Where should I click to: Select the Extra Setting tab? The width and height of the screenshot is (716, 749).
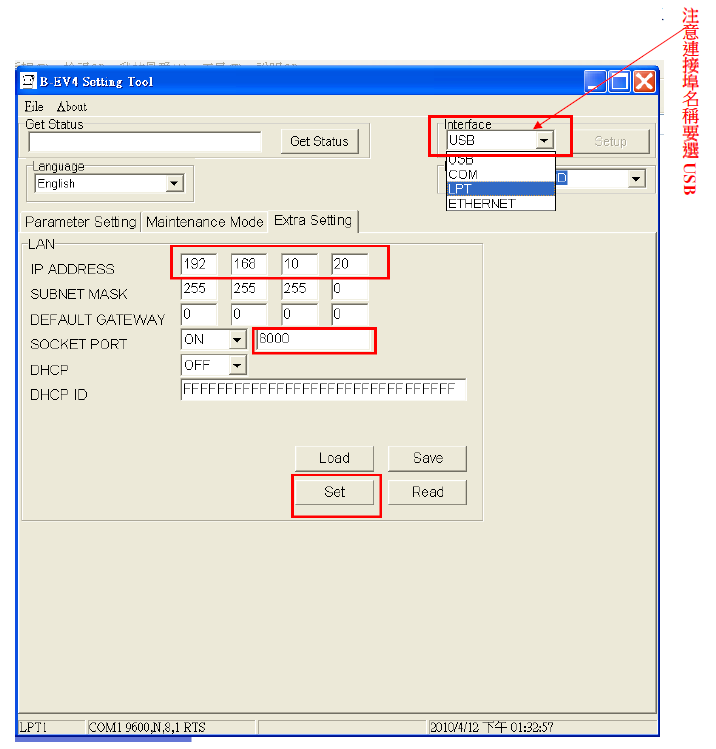[313, 221]
